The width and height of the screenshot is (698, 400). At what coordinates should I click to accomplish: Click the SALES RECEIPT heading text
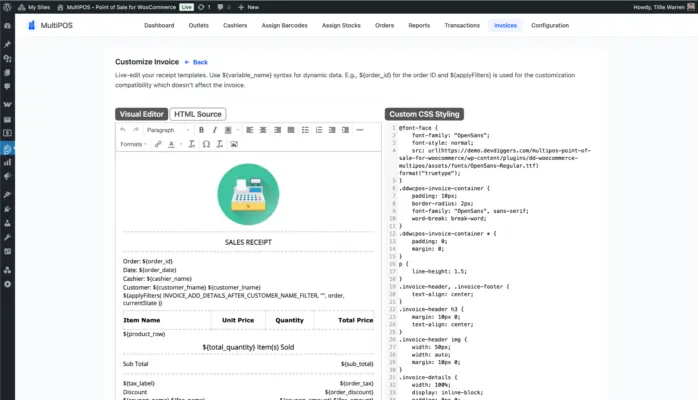[x=248, y=242]
